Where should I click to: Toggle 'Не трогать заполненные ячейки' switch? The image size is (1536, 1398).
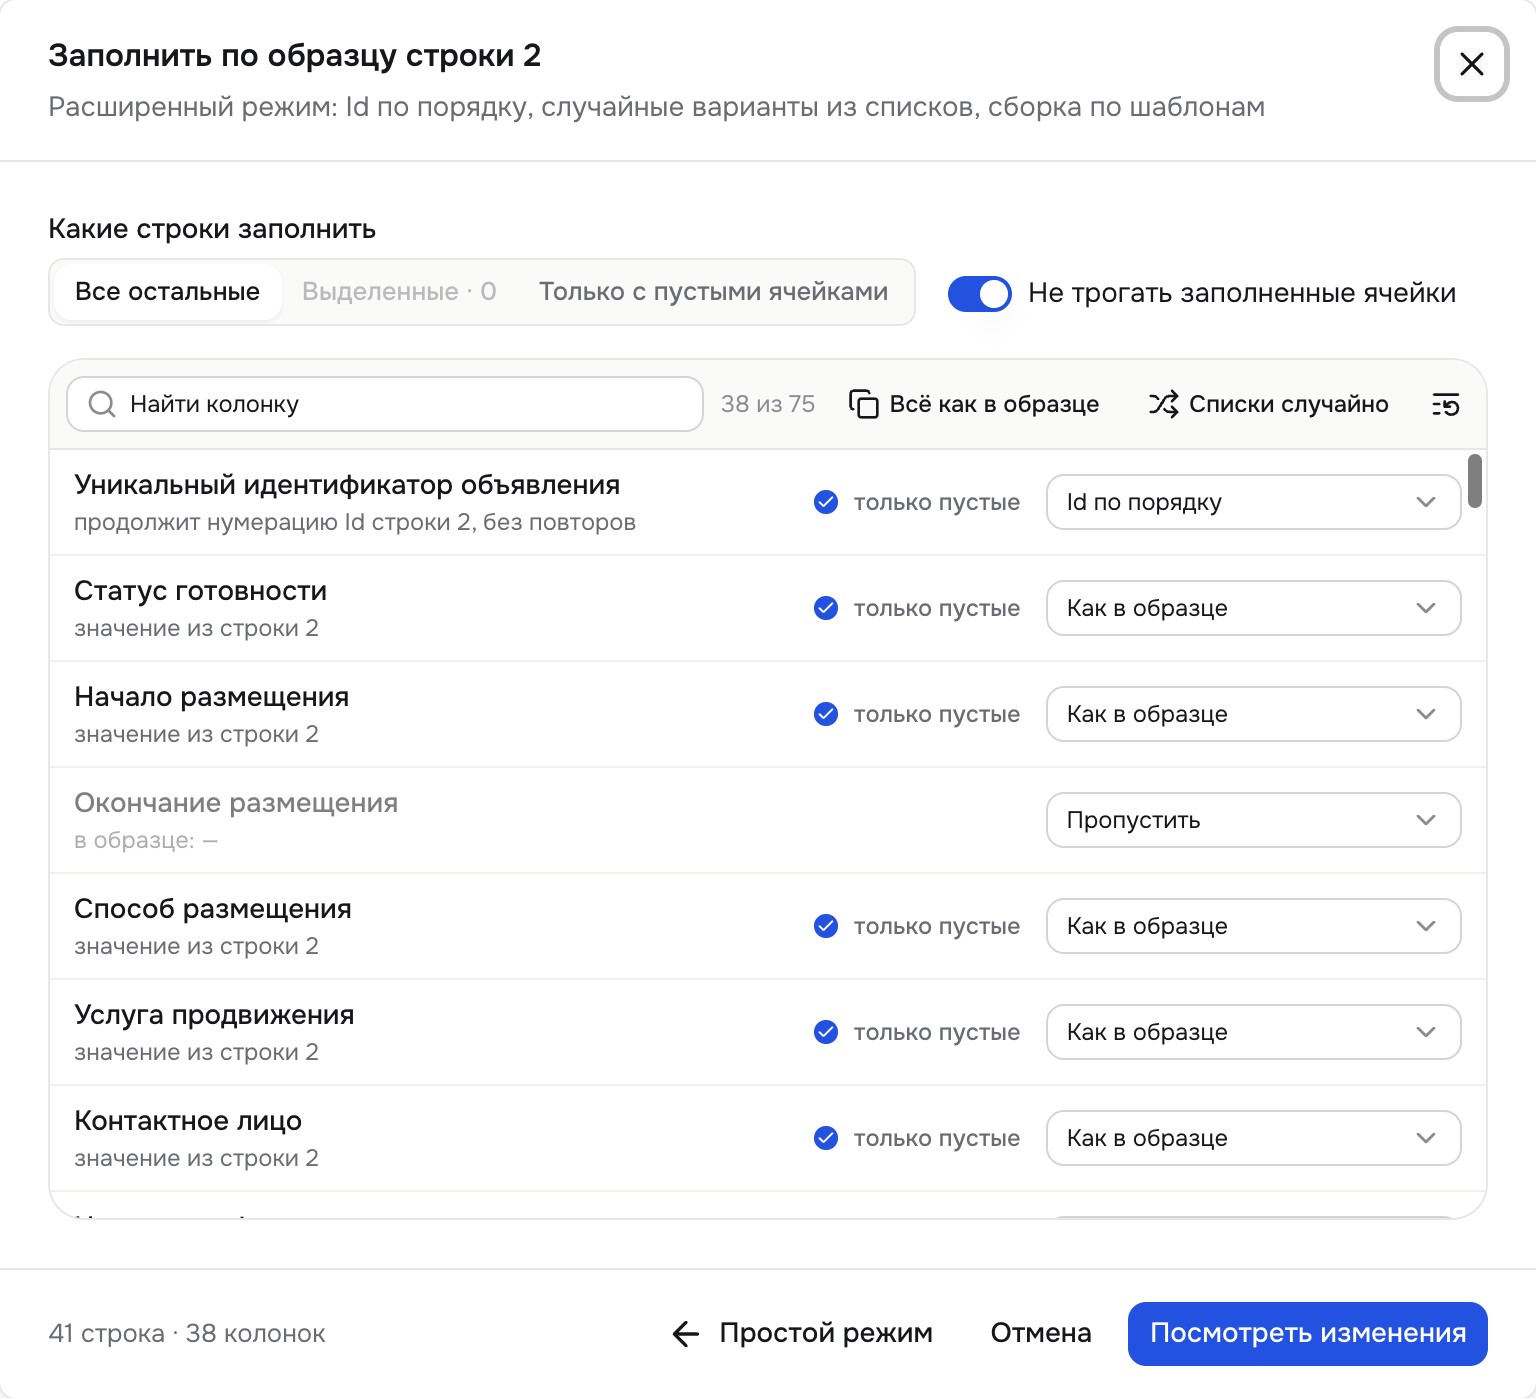point(980,293)
